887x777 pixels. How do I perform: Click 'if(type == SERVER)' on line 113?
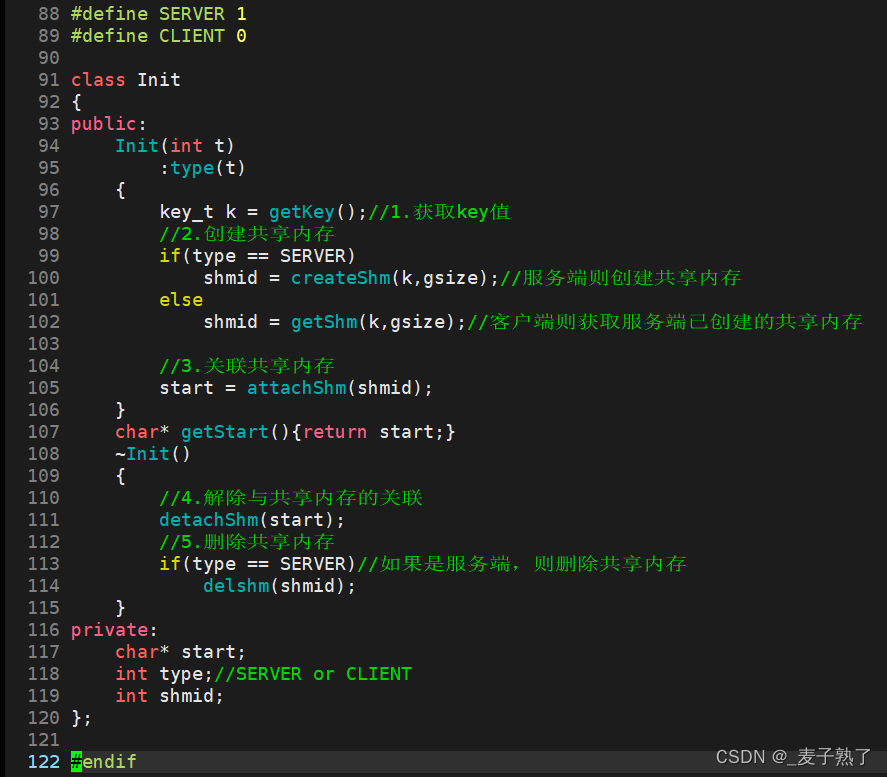click(257, 564)
